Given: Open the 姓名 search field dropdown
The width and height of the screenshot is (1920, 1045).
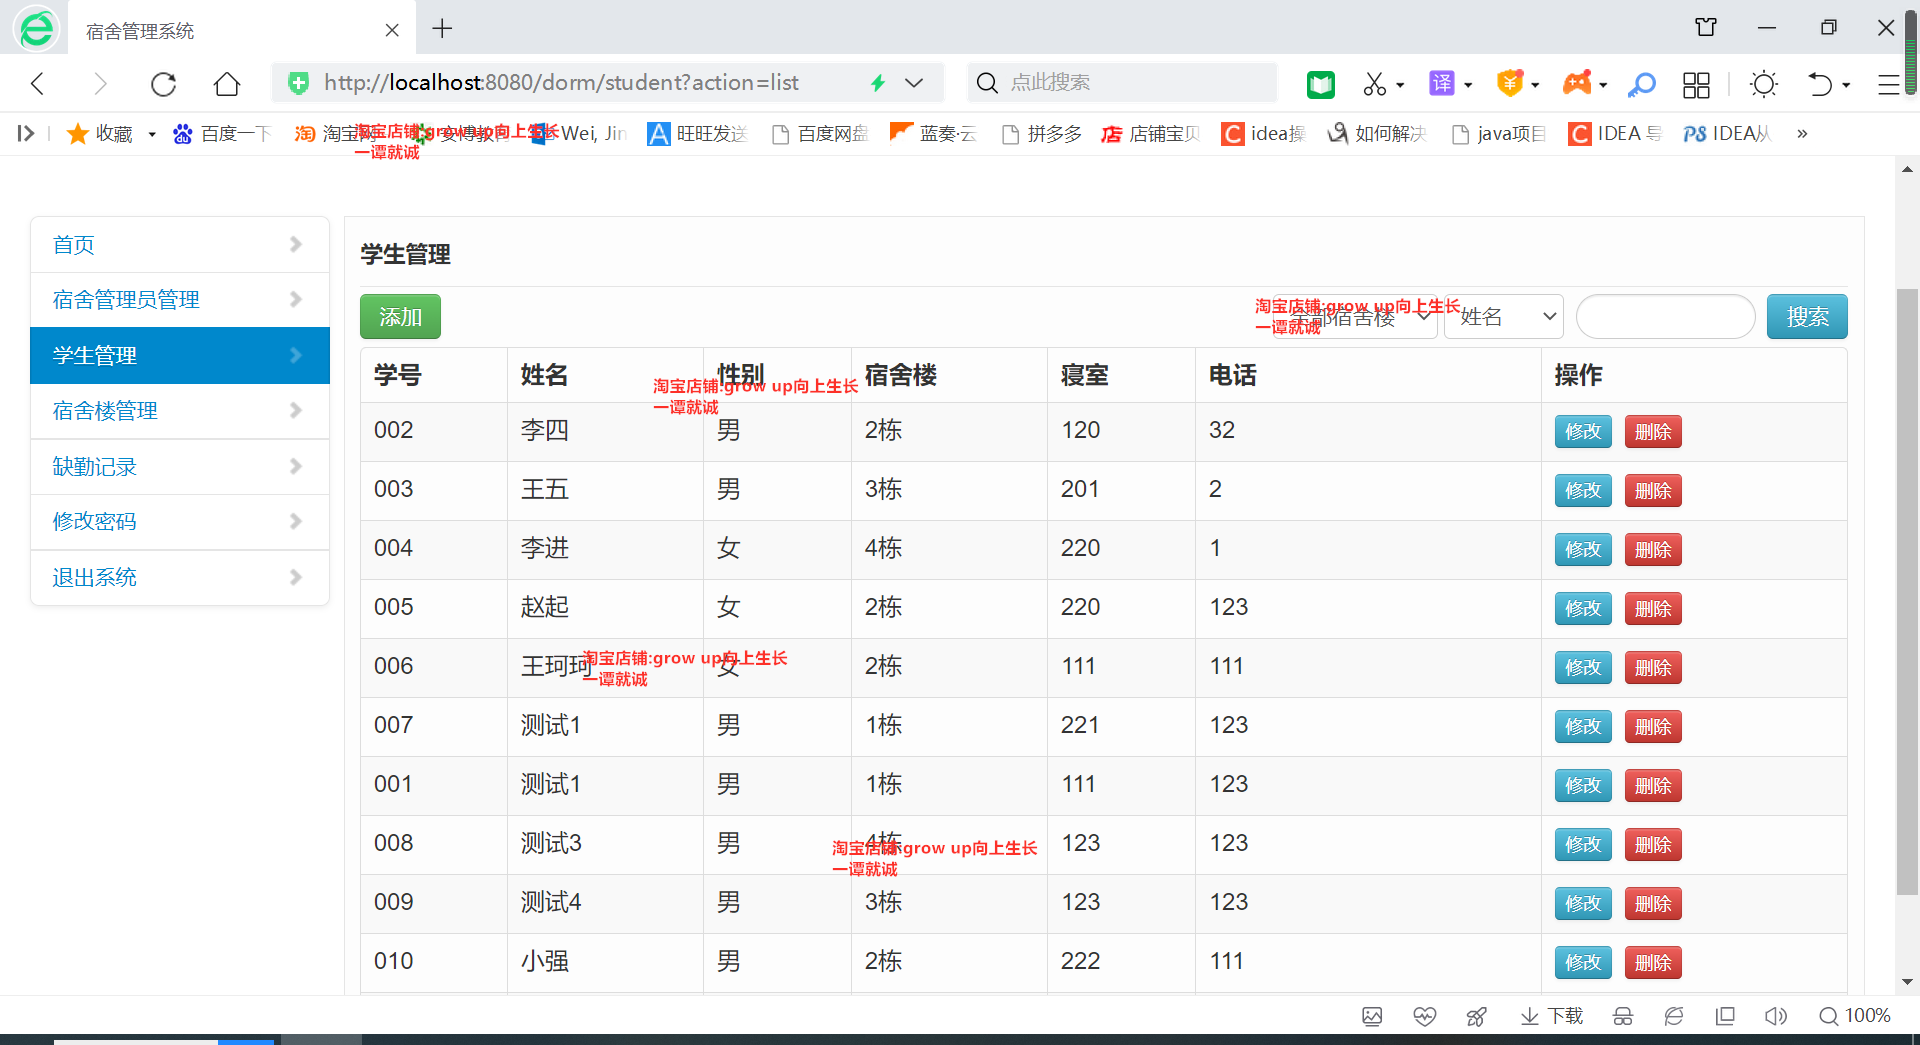Looking at the screenshot, I should pos(1502,317).
